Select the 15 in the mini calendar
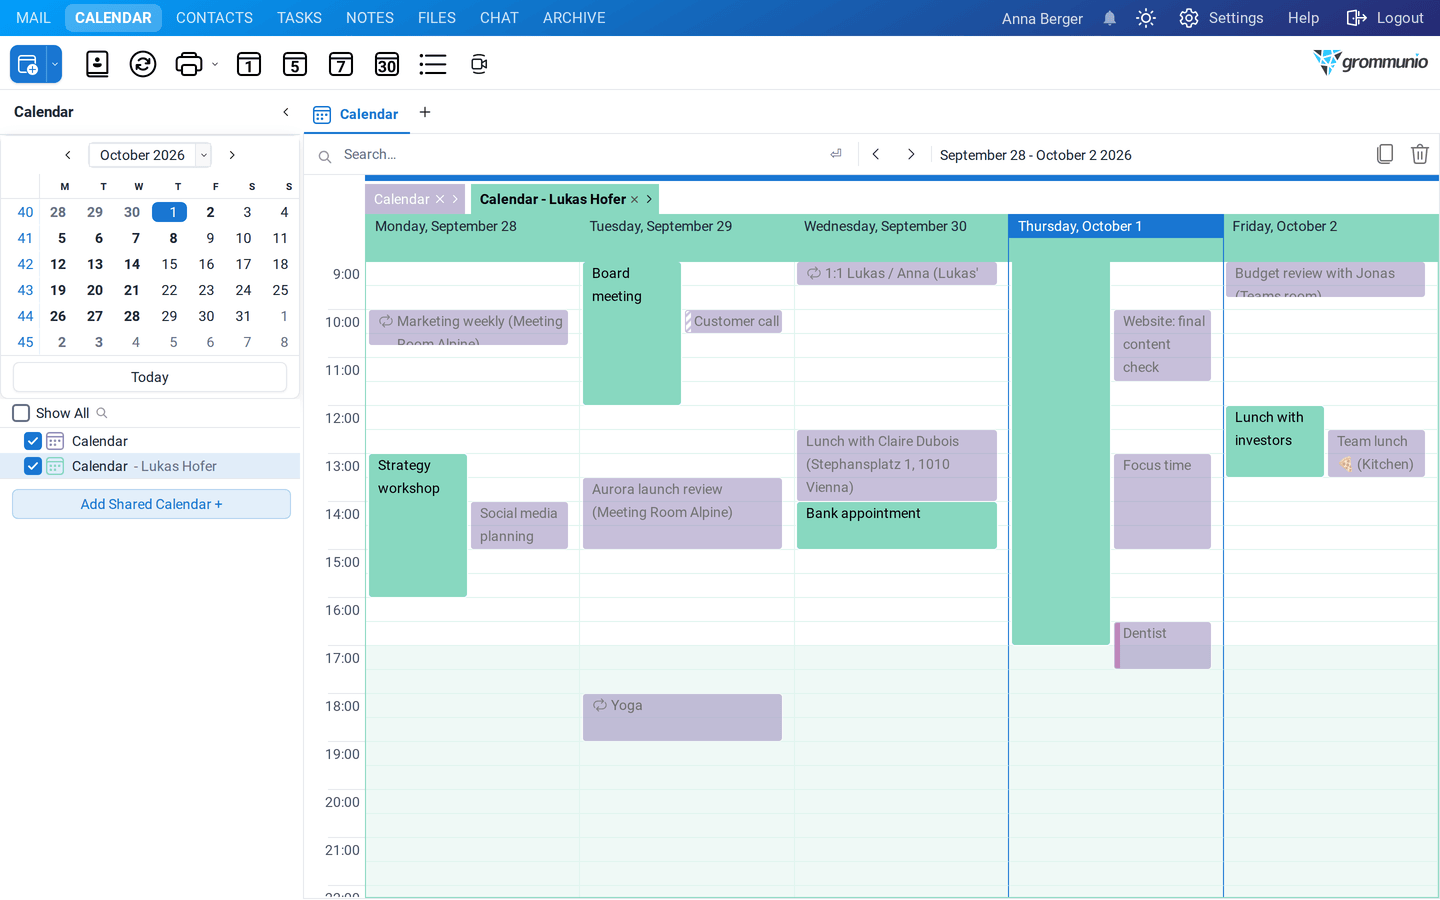The width and height of the screenshot is (1440, 900). click(x=170, y=264)
